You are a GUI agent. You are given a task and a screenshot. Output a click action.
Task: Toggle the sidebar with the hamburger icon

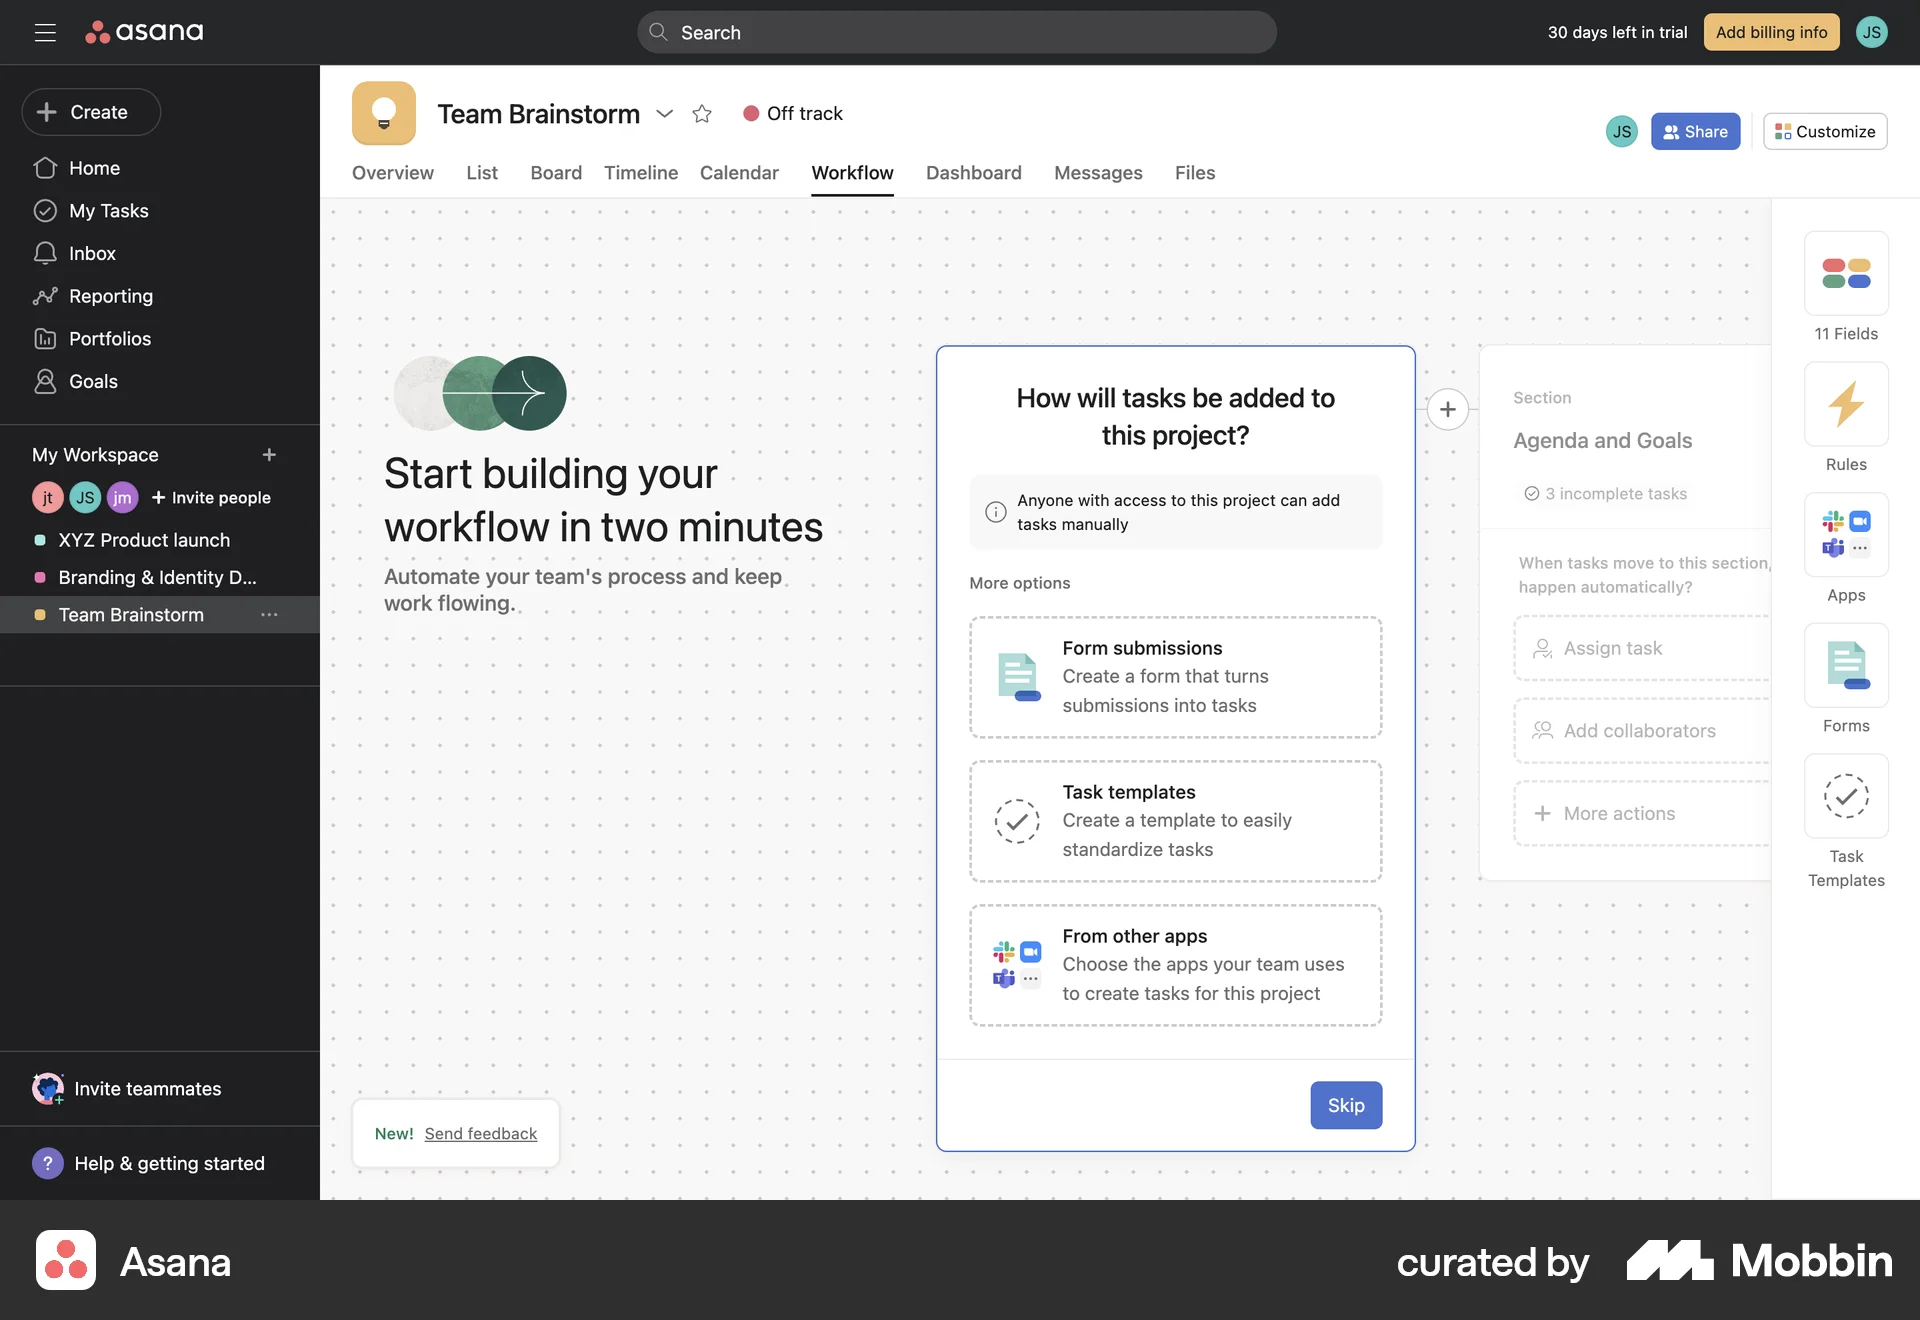point(45,31)
